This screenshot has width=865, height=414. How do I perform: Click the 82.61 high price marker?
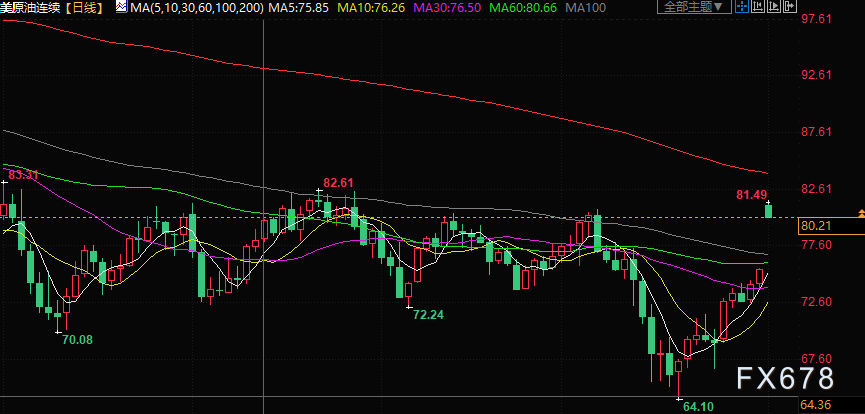click(338, 182)
